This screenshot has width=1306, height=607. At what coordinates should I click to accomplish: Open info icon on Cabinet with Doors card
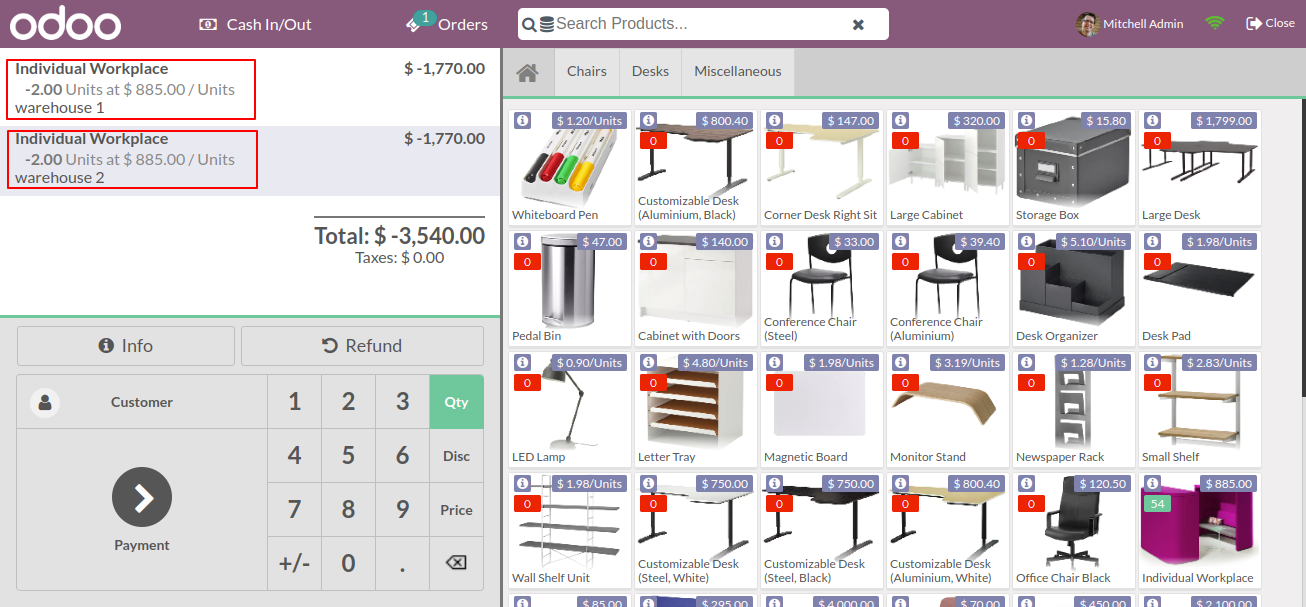tap(648, 241)
